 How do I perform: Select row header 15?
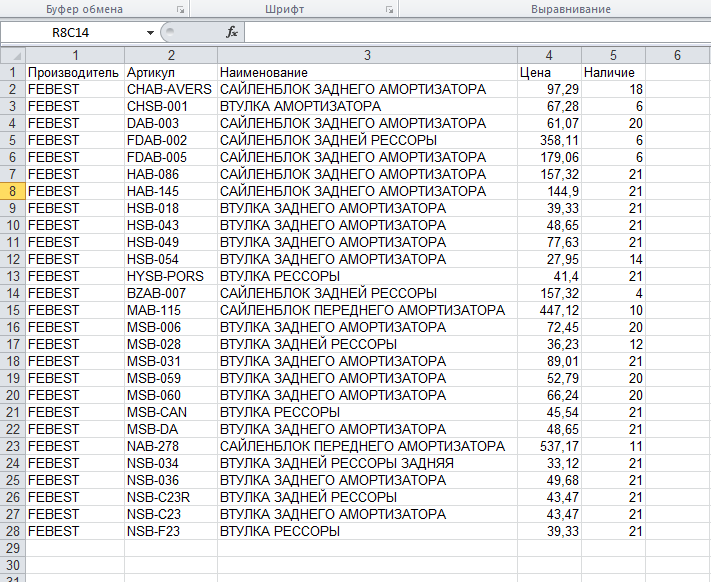pos(12,310)
